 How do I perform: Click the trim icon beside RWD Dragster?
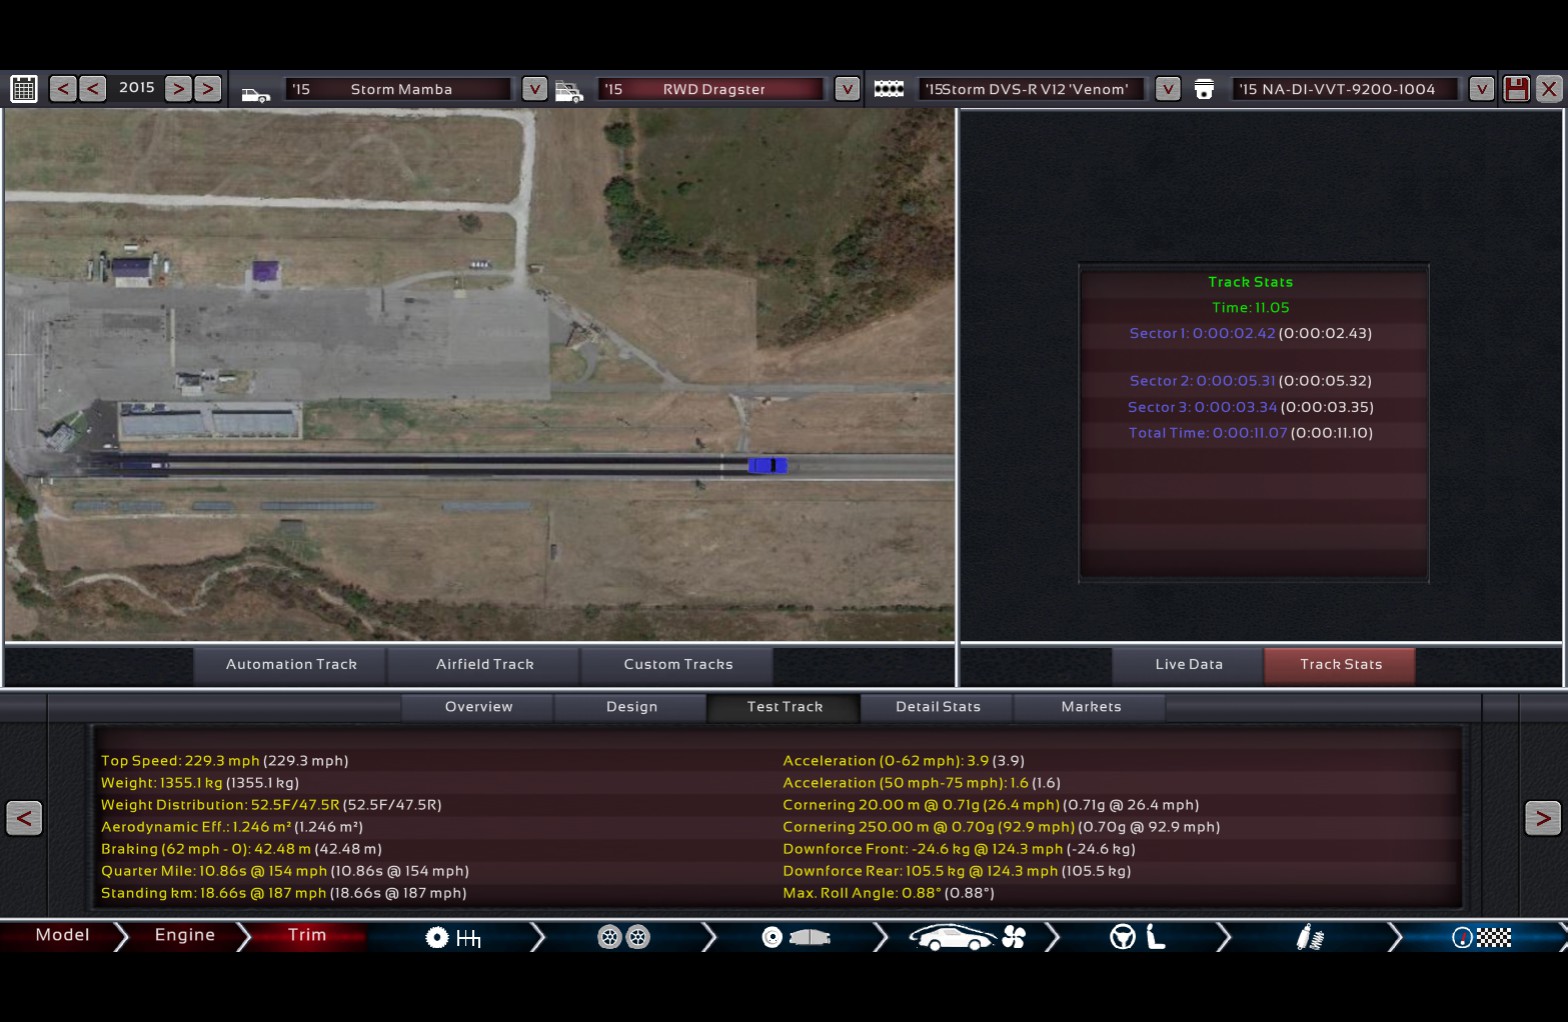coord(569,92)
